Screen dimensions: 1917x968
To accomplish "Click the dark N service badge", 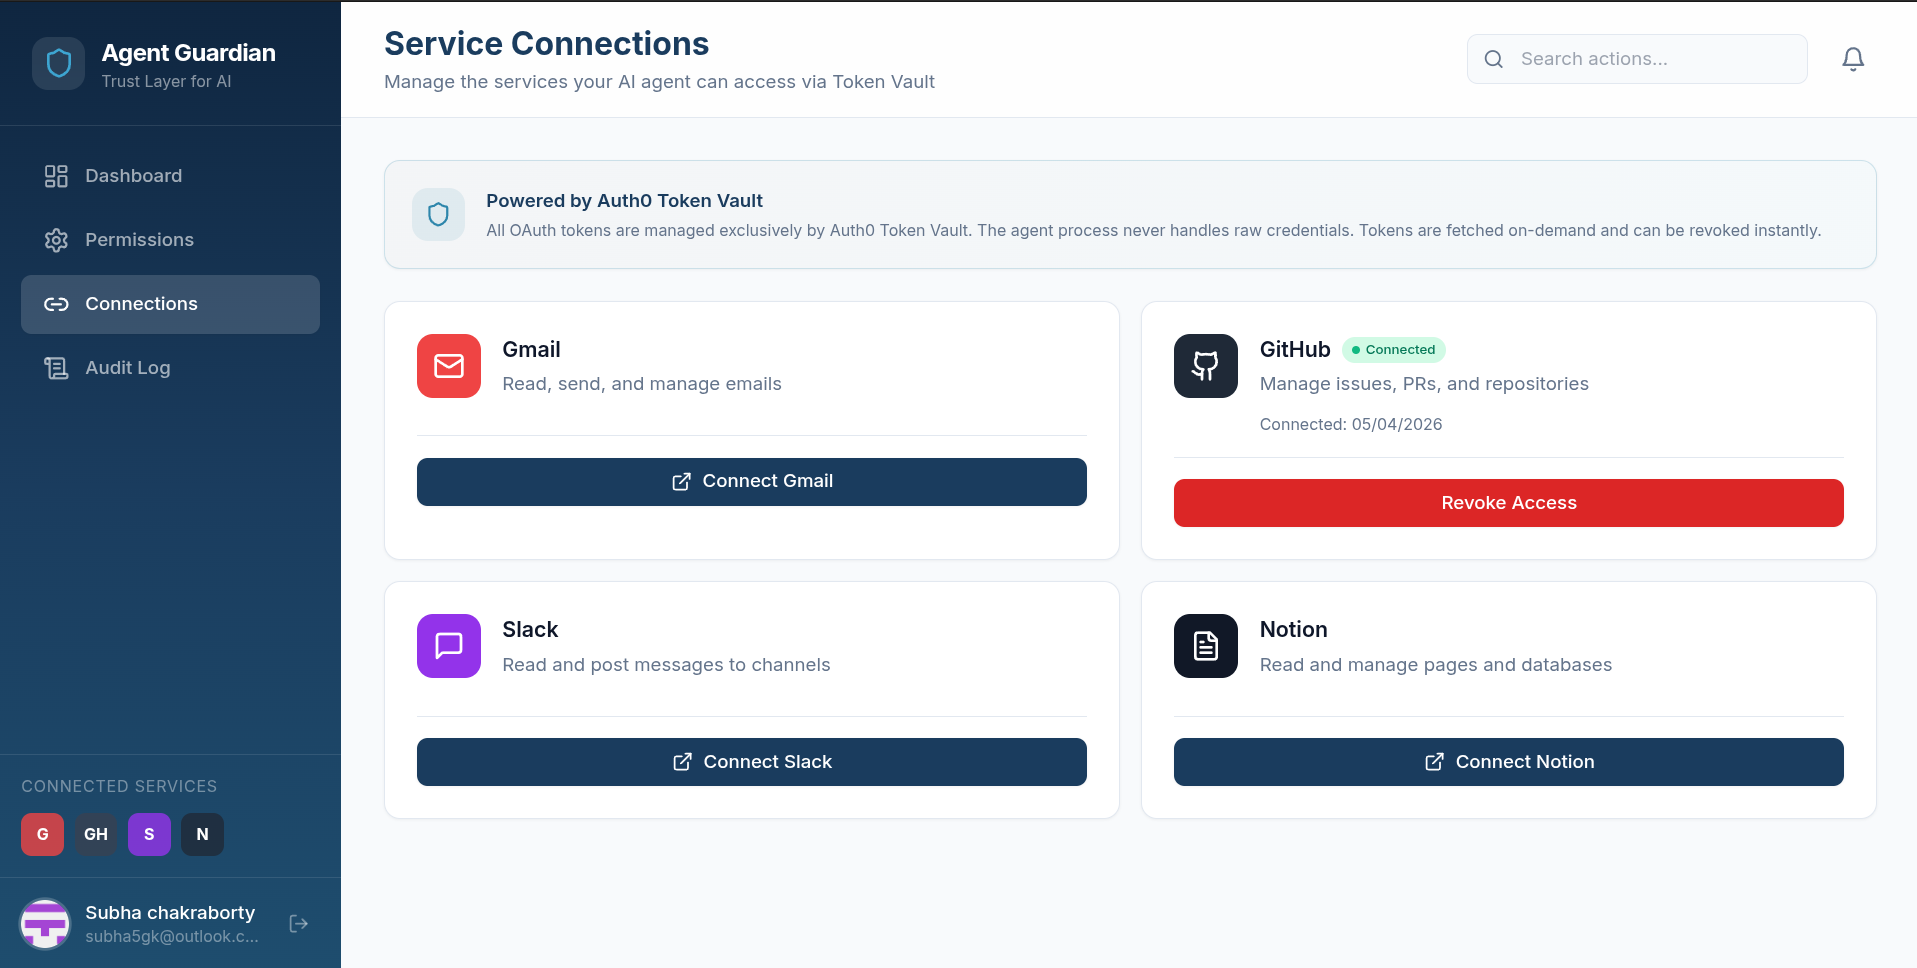I will point(202,834).
